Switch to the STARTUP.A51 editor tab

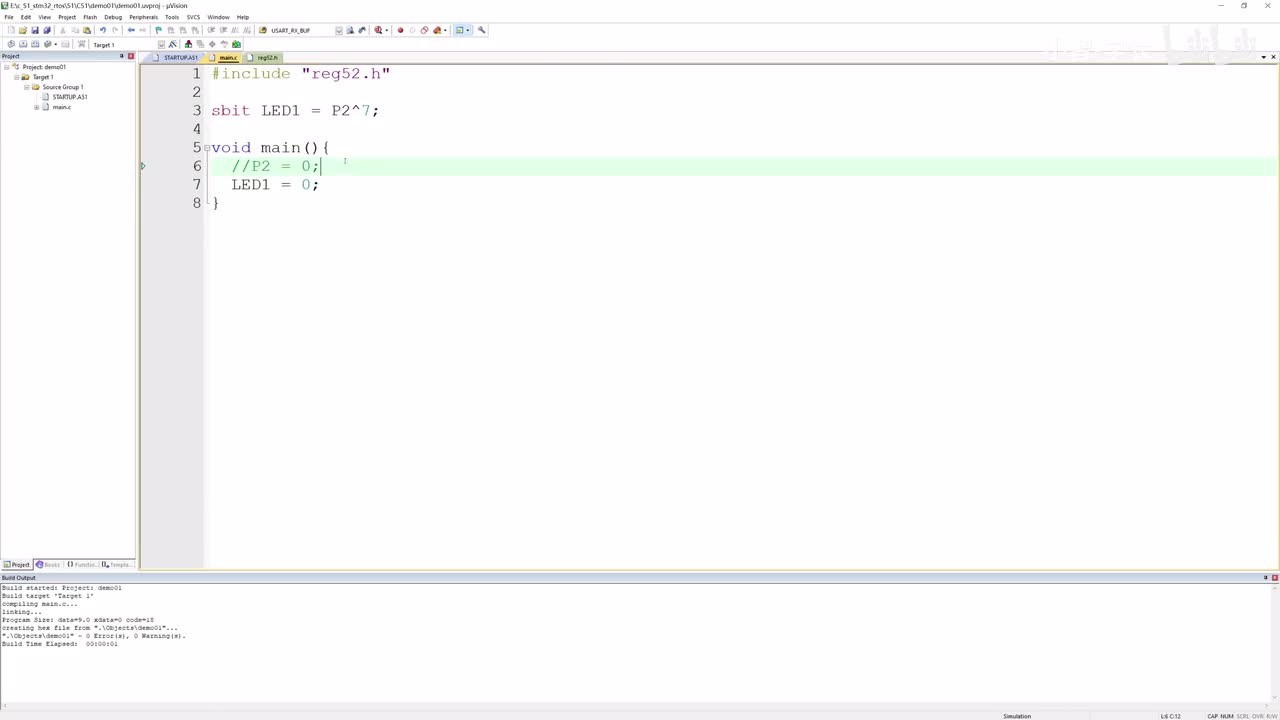click(x=177, y=57)
